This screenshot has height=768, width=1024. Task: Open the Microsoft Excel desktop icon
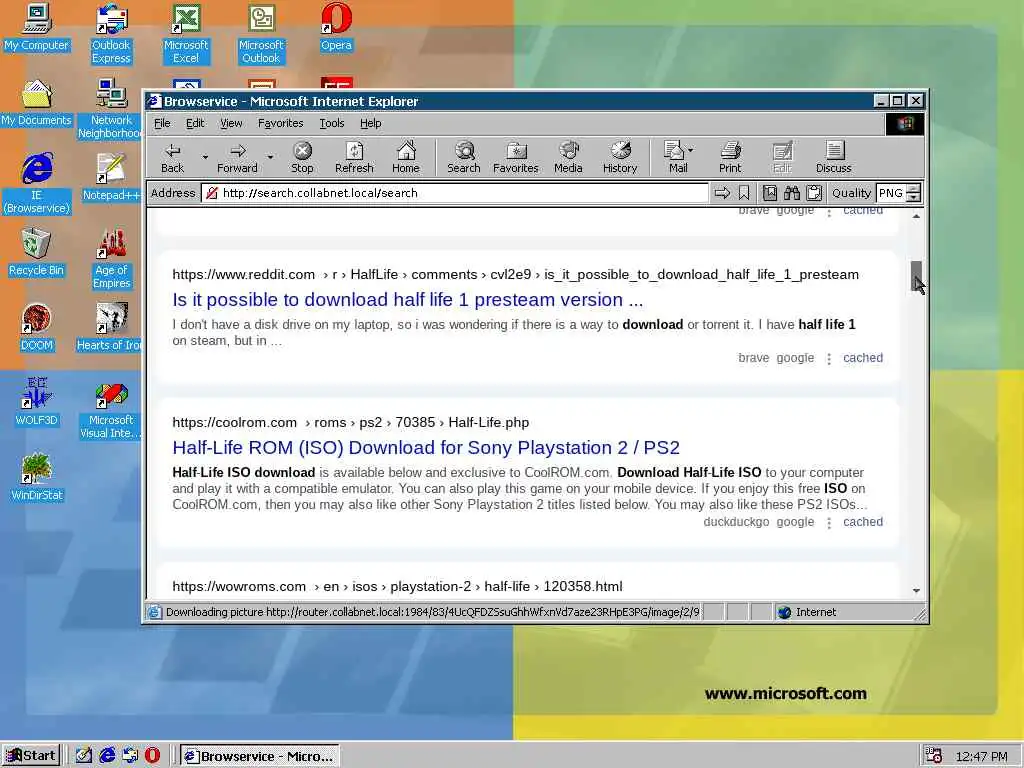[x=186, y=34]
